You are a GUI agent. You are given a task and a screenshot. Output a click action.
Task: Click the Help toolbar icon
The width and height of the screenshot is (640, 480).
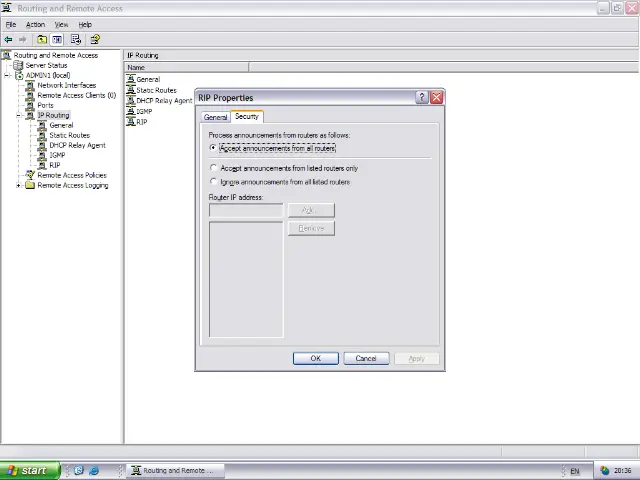95,40
